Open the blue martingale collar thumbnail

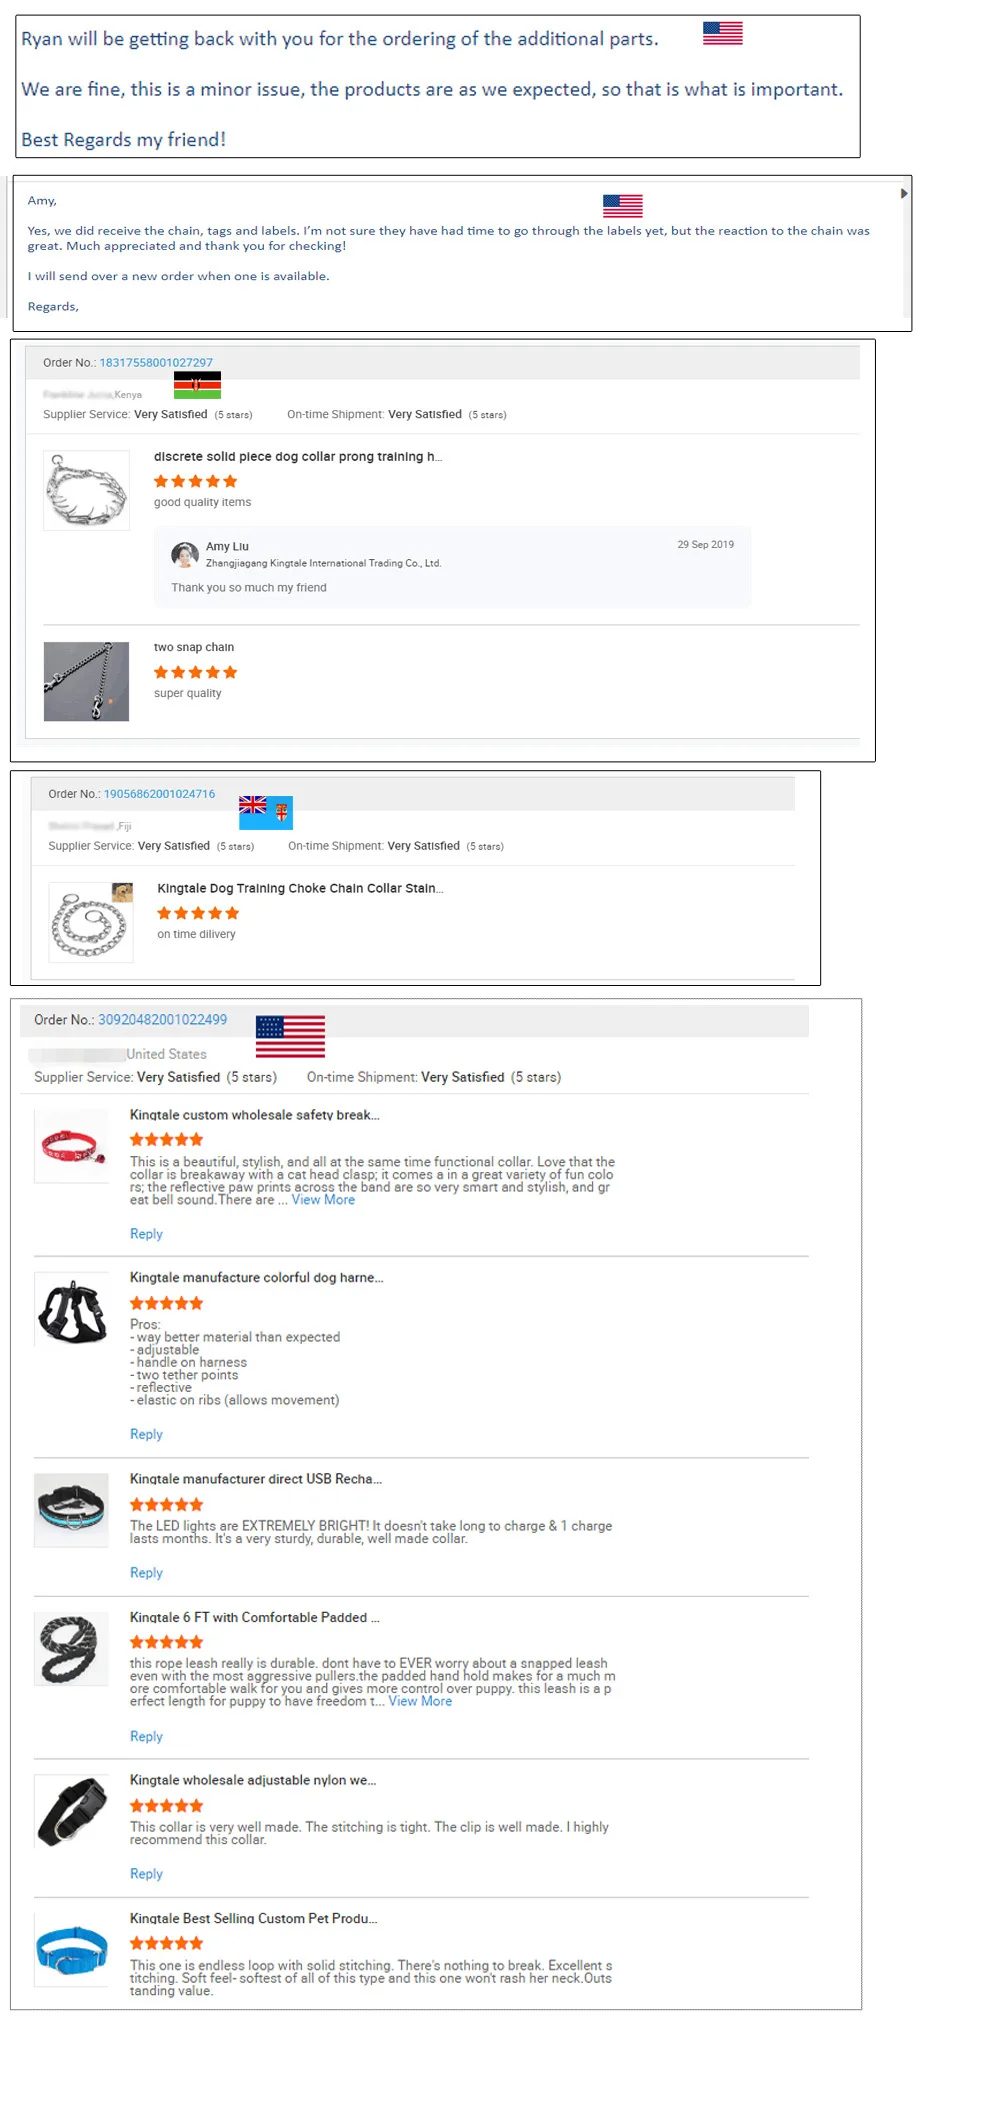(x=71, y=1950)
